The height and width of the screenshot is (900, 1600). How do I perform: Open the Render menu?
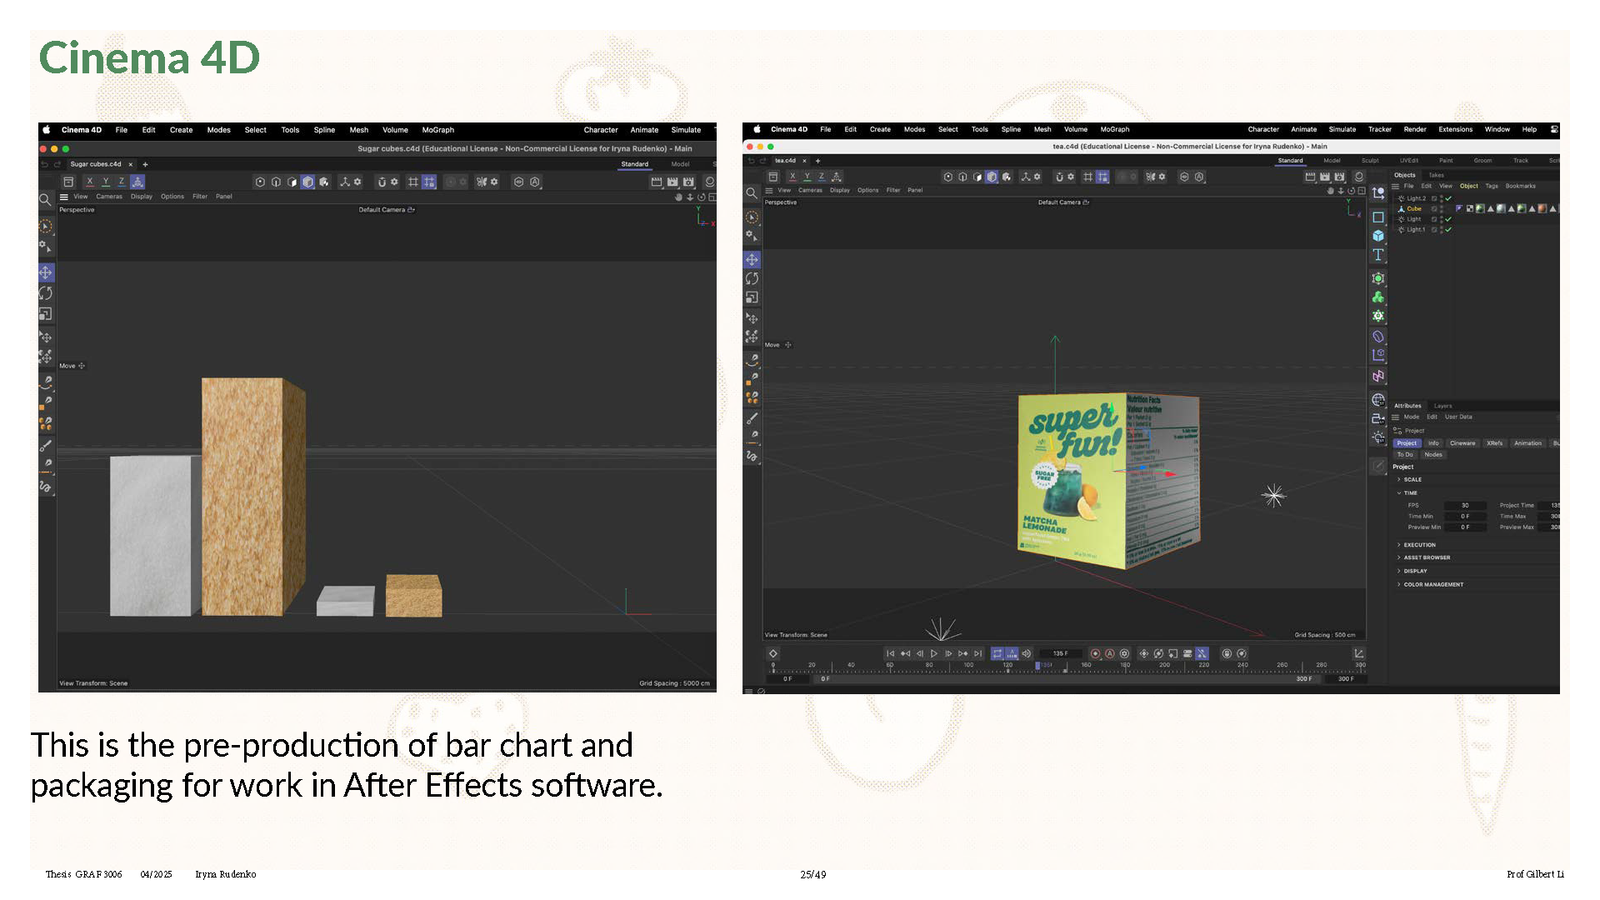[1415, 129]
